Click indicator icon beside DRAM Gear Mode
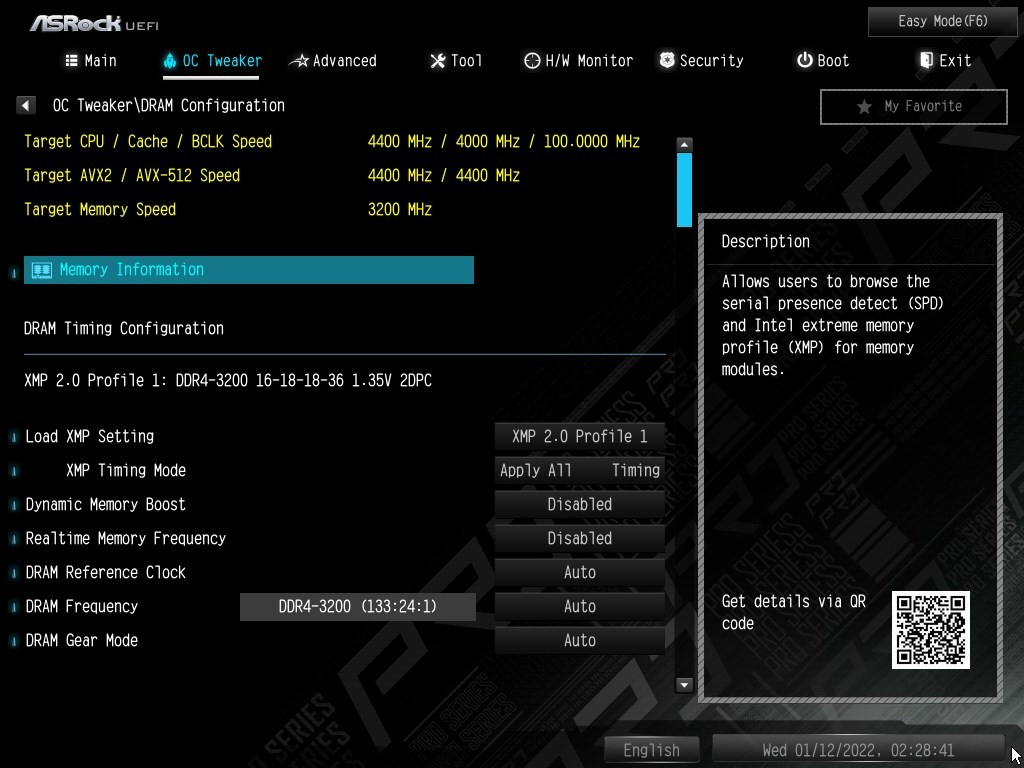The height and width of the screenshot is (768, 1024). click(14, 641)
